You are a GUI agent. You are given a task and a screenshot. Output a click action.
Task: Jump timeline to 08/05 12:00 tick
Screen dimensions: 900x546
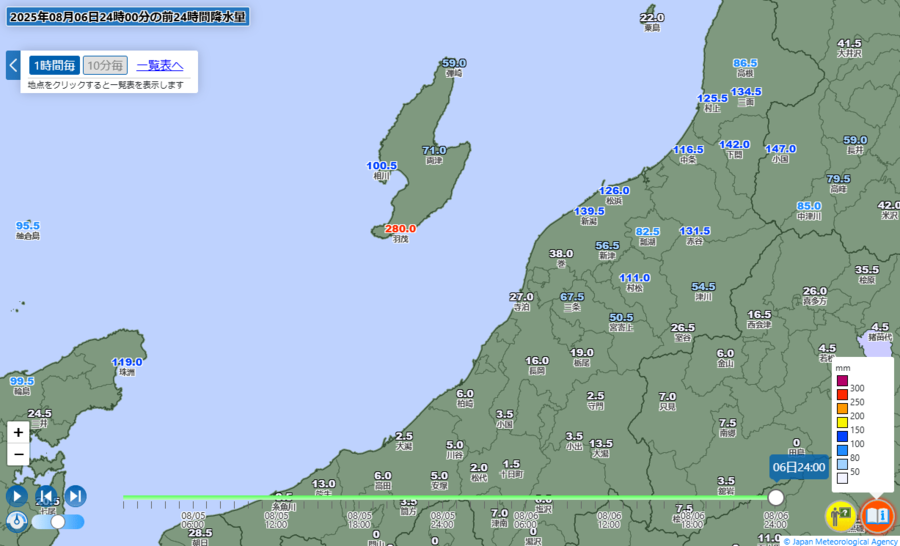[x=276, y=520]
